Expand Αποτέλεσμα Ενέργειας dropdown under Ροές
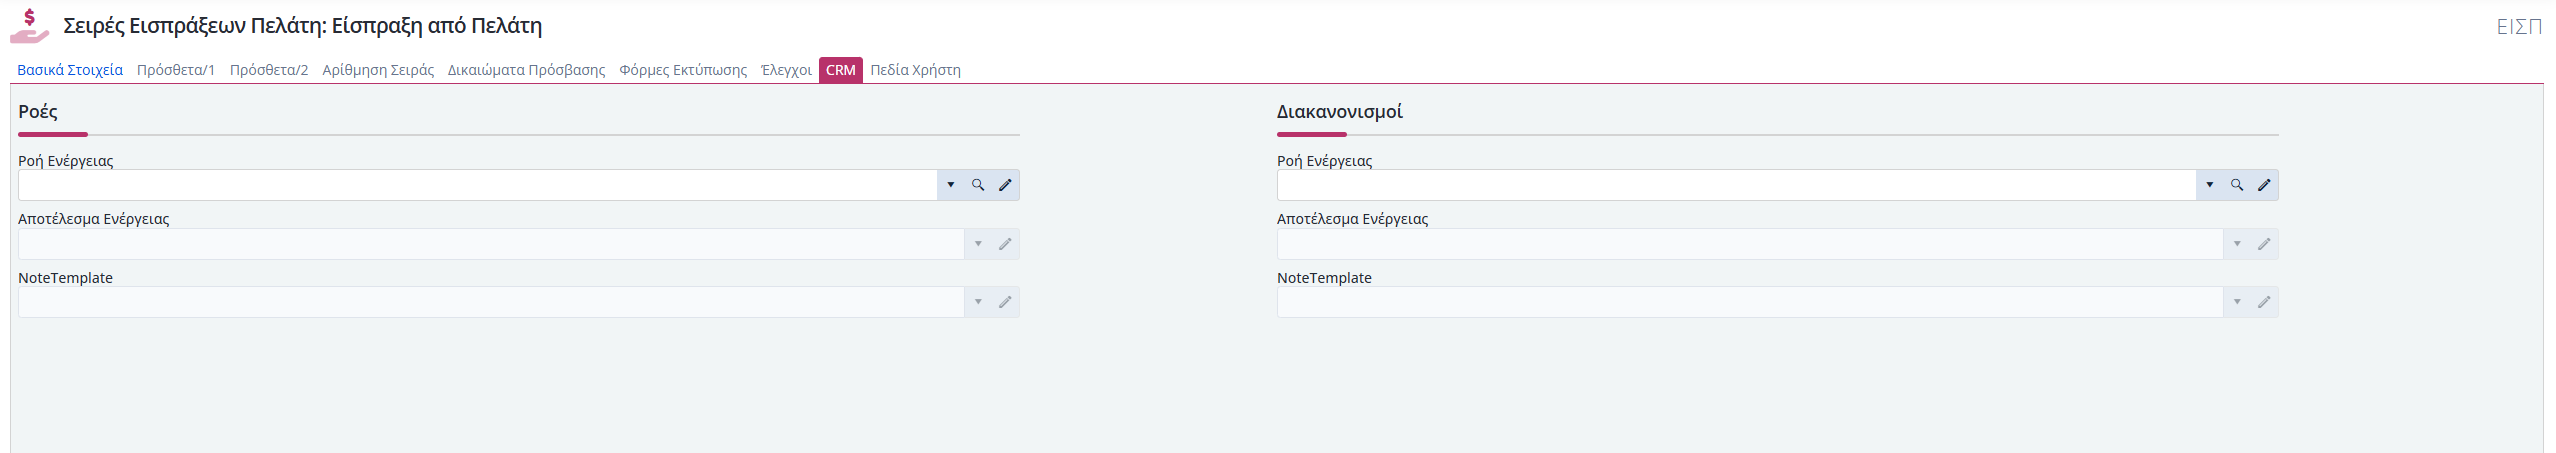 pos(978,244)
